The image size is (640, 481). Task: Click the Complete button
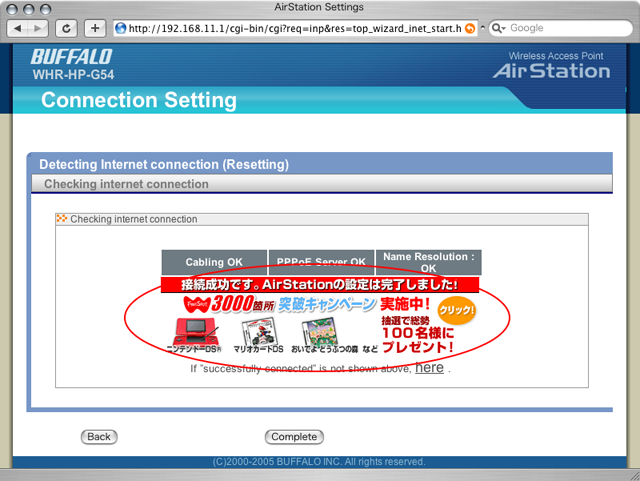pos(294,437)
